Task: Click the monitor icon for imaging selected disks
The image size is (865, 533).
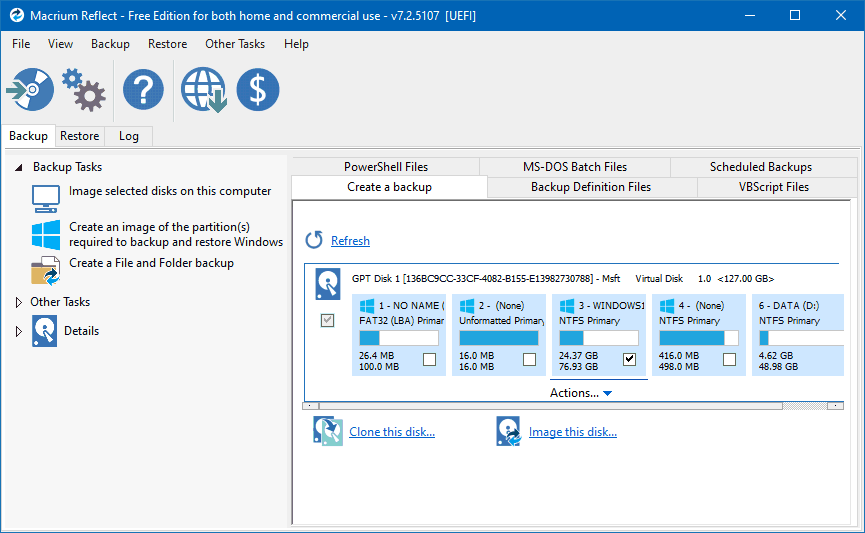Action: pyautogui.click(x=46, y=199)
